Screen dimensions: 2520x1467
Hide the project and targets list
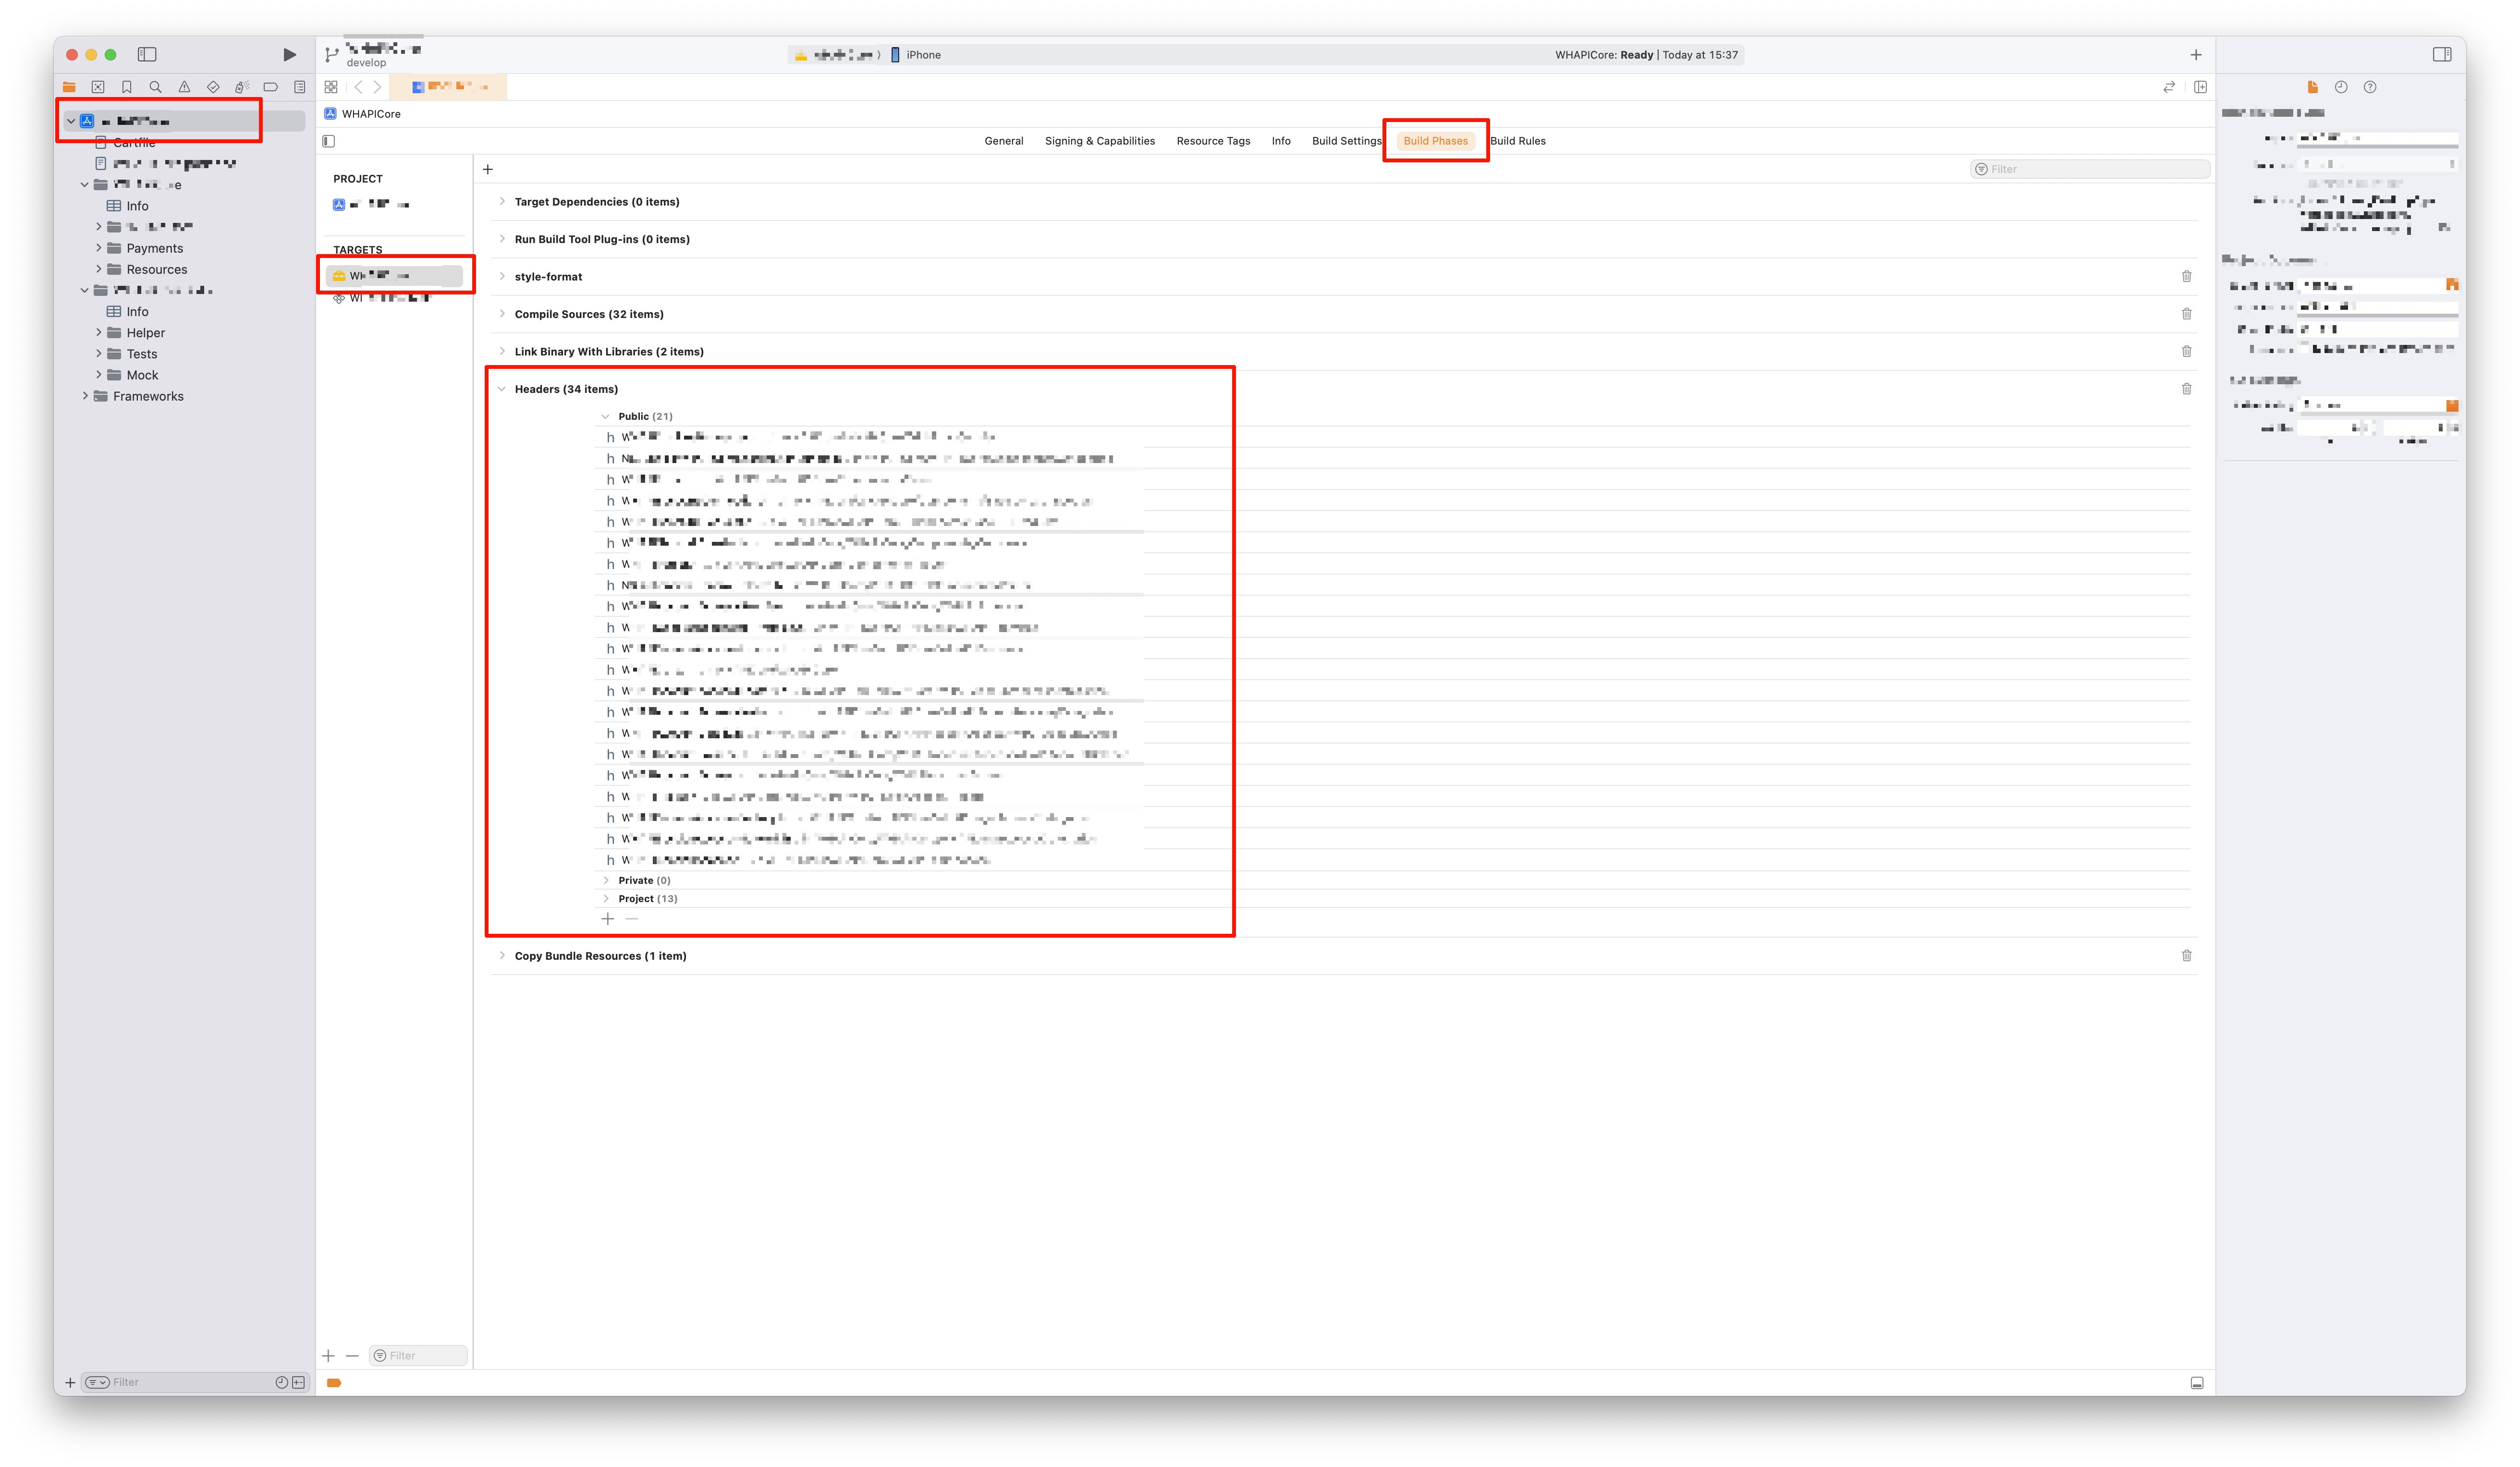pyautogui.click(x=329, y=141)
